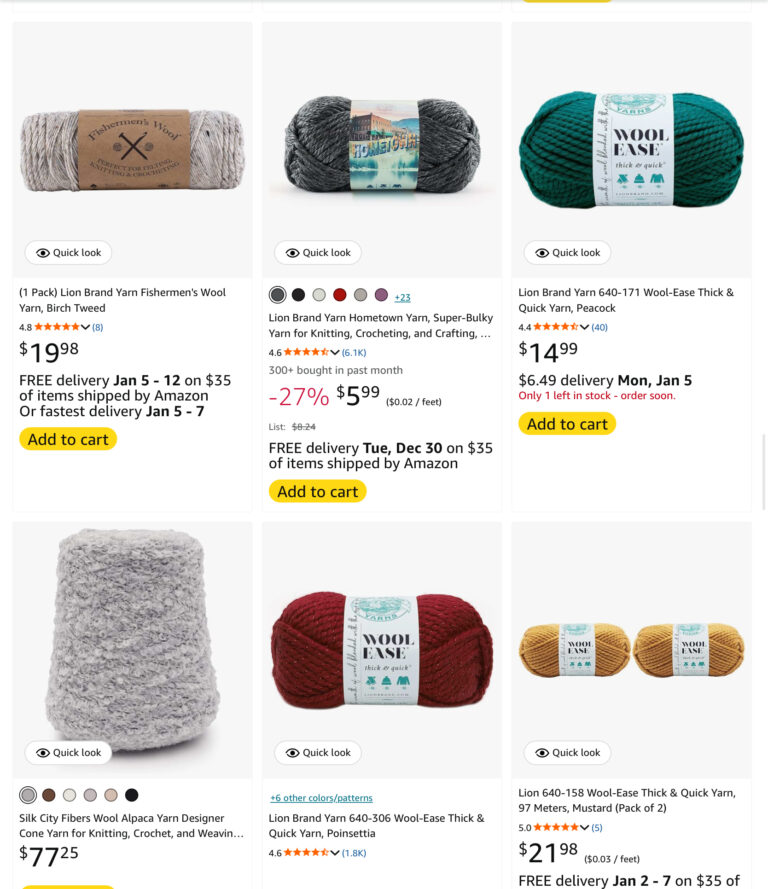Quick look the Fishermen's Wool yarn

67,252
